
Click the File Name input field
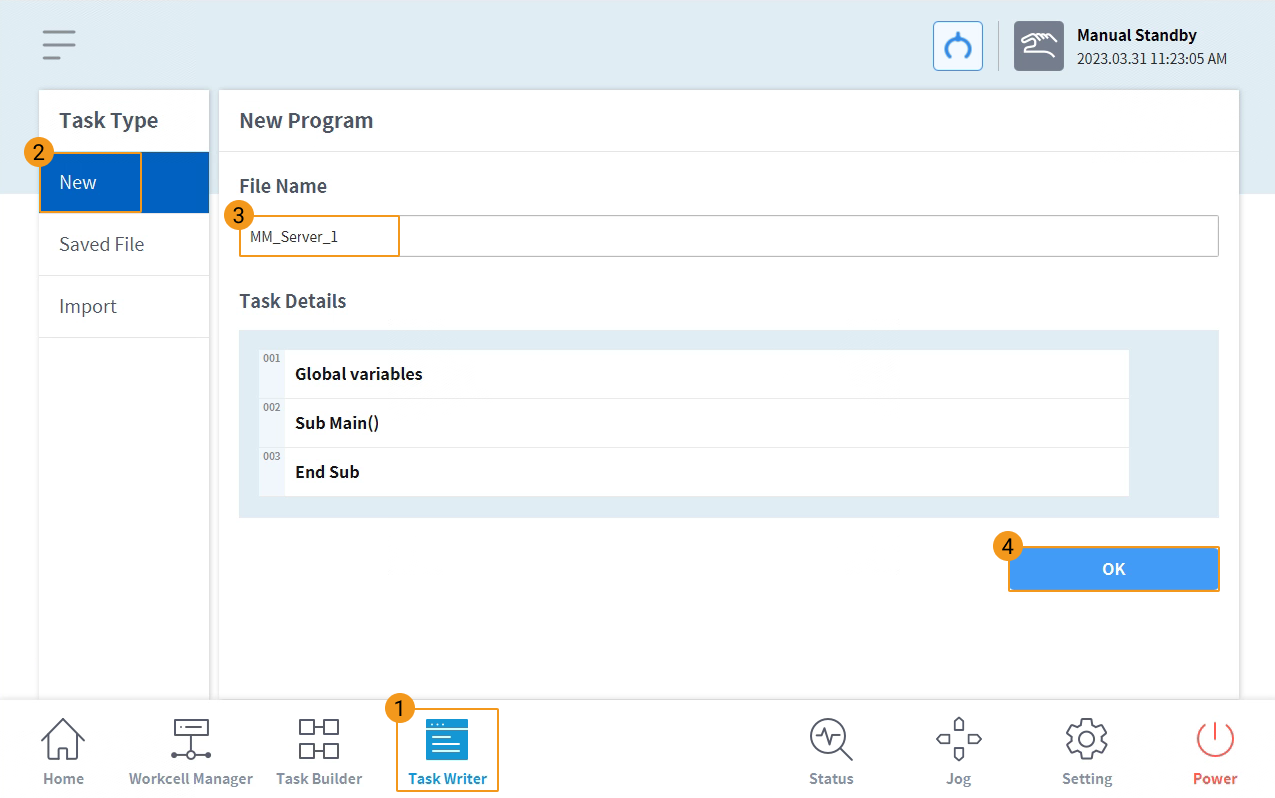[728, 237]
